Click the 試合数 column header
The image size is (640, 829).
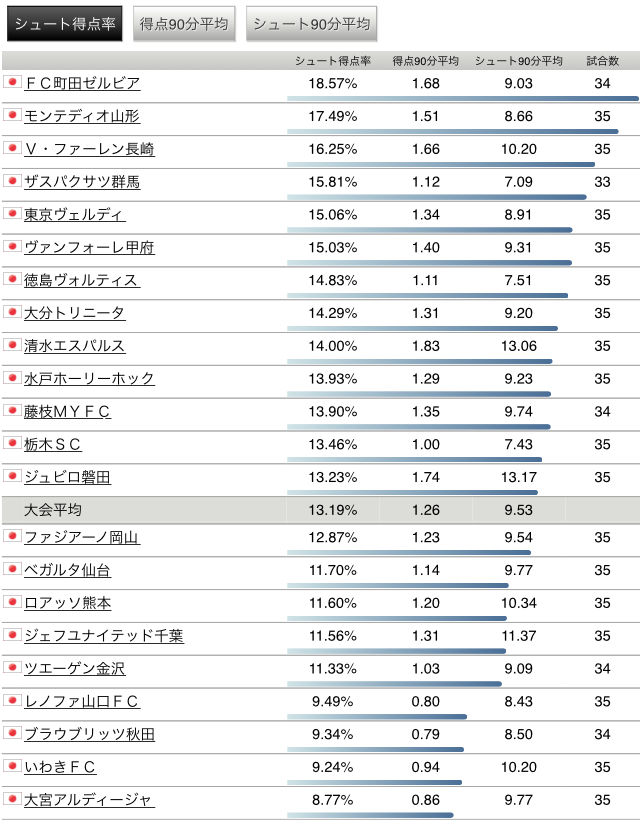tap(602, 61)
